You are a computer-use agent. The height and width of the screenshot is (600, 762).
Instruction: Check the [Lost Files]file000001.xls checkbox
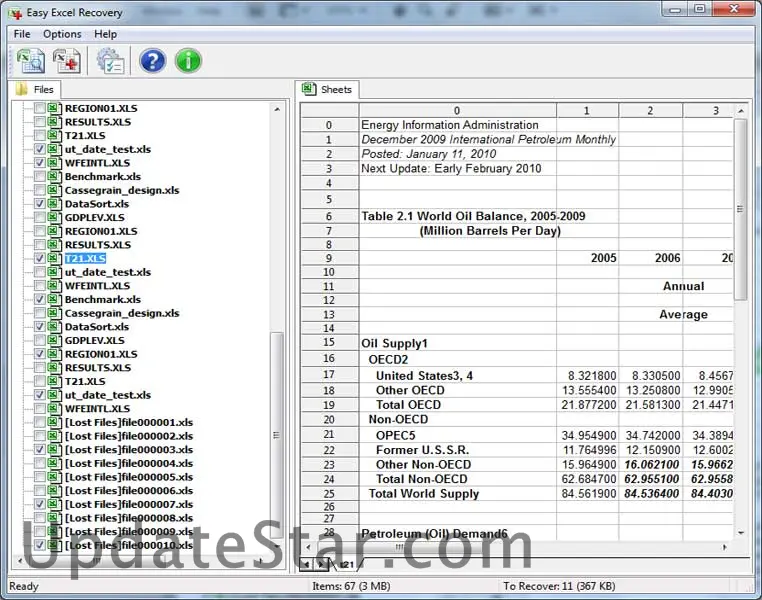pos(40,422)
